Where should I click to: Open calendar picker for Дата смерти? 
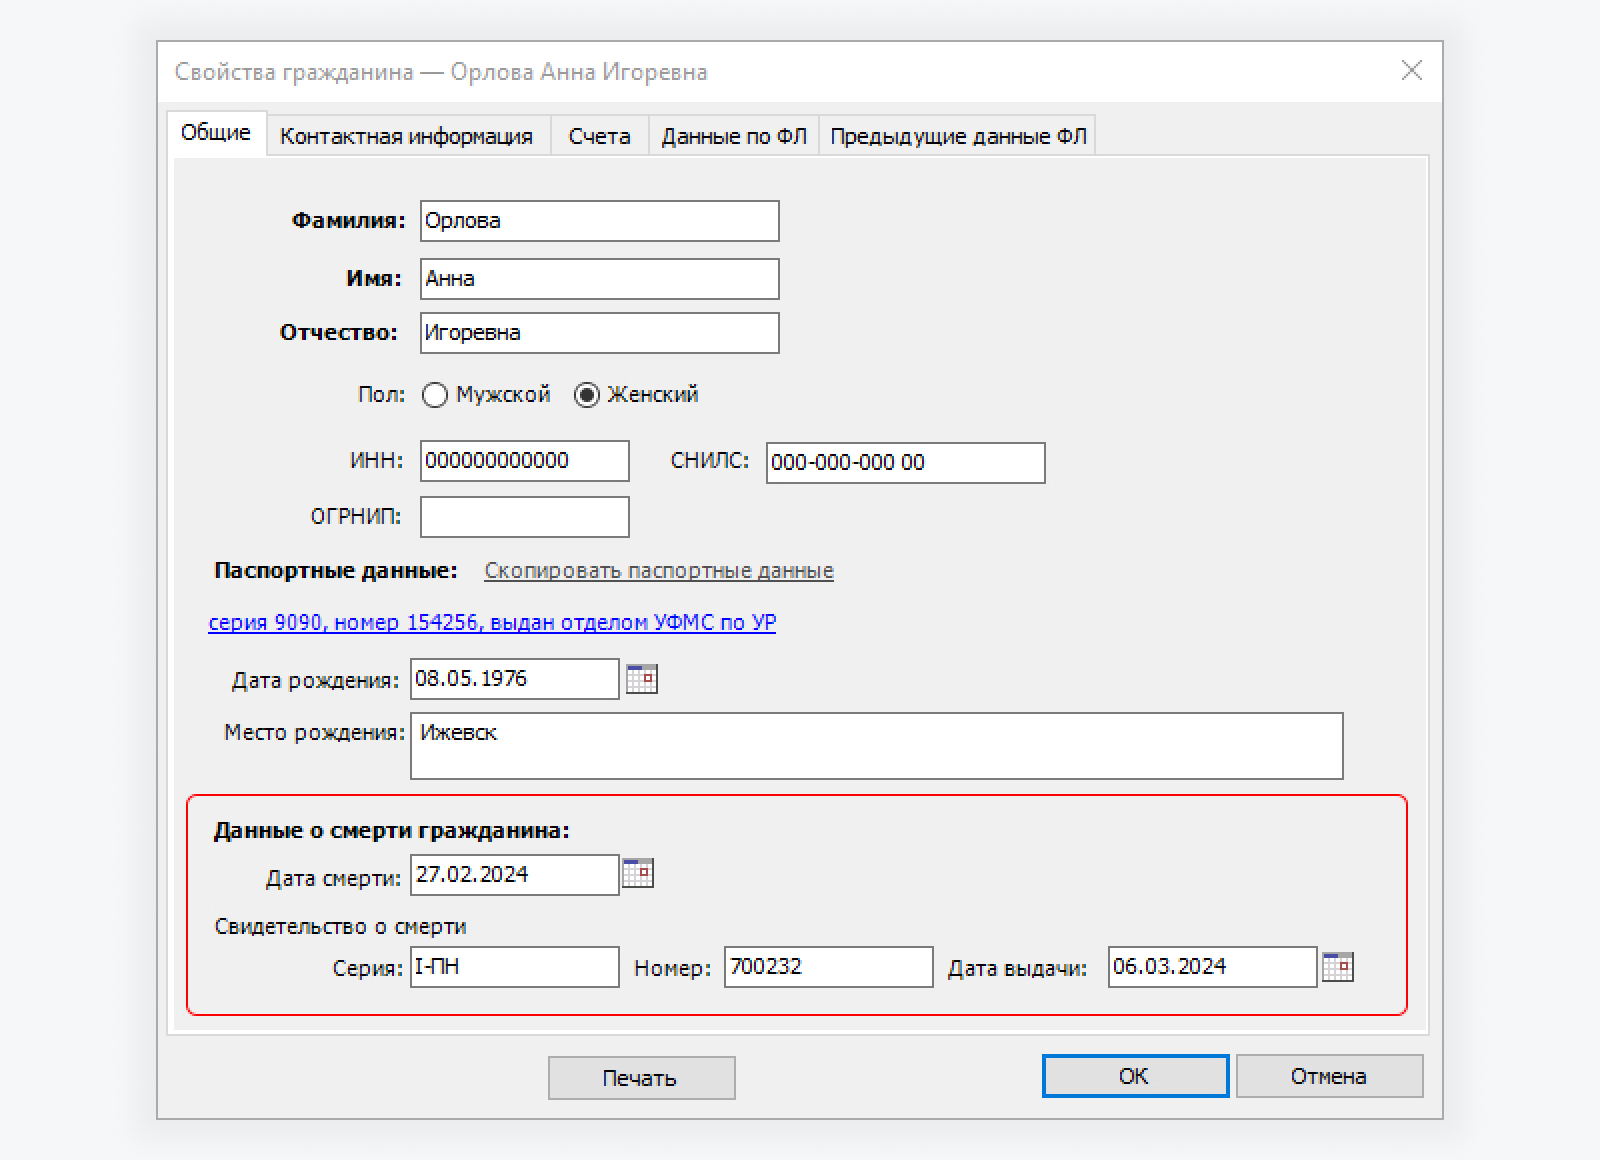(x=638, y=873)
